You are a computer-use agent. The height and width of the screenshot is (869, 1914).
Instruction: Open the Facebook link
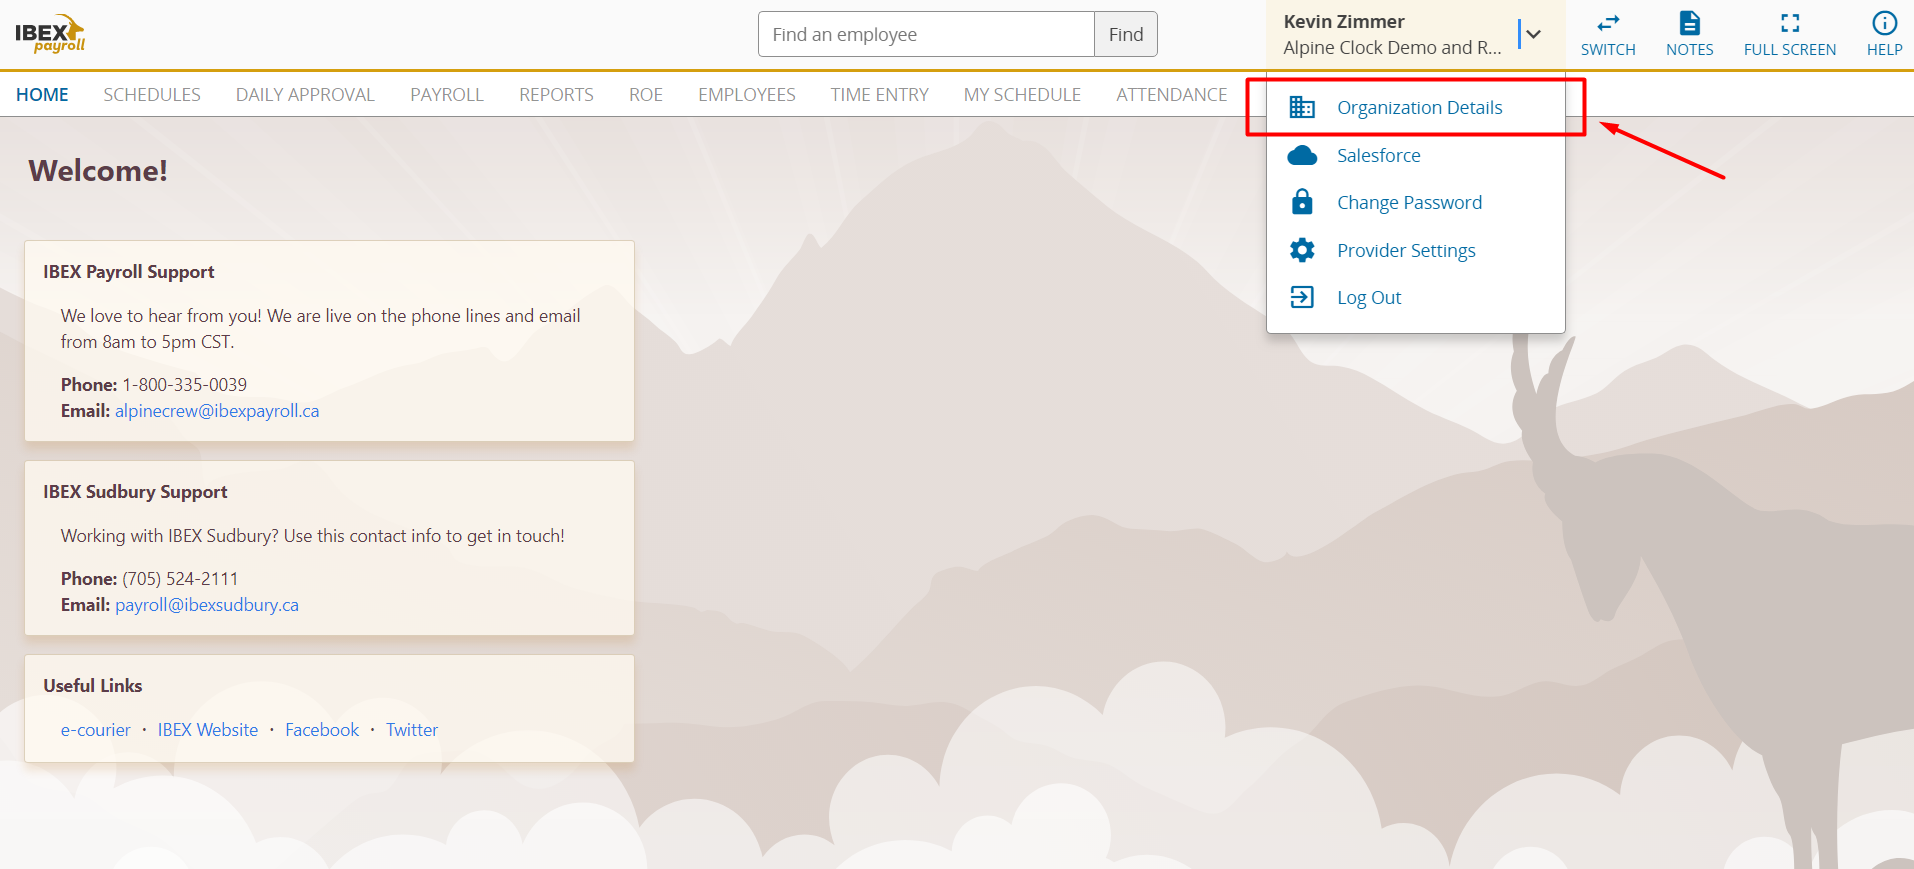point(322,730)
